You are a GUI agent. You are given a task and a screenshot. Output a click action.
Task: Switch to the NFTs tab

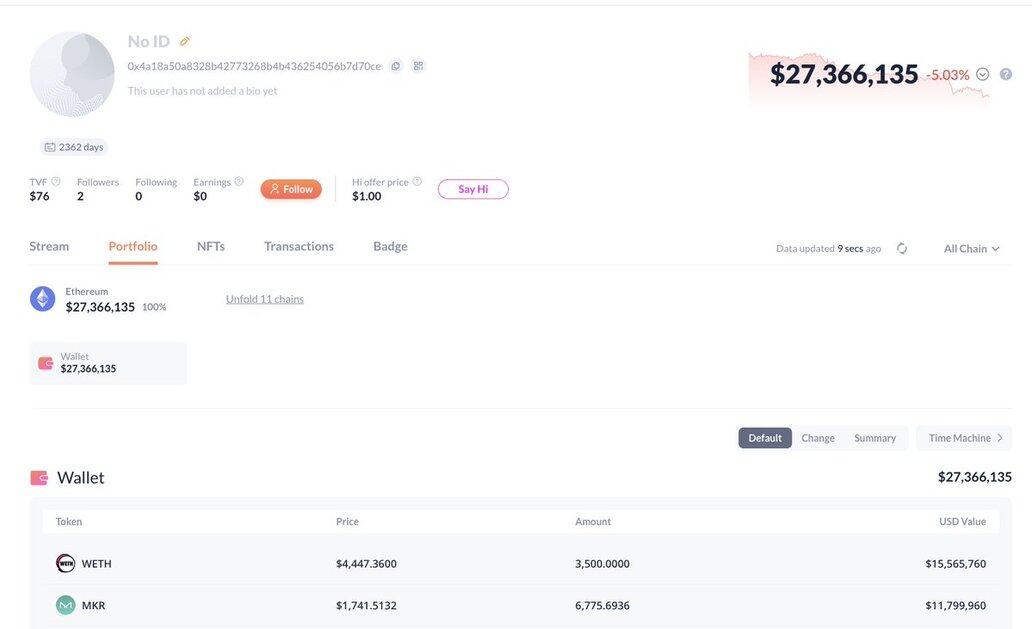point(211,246)
